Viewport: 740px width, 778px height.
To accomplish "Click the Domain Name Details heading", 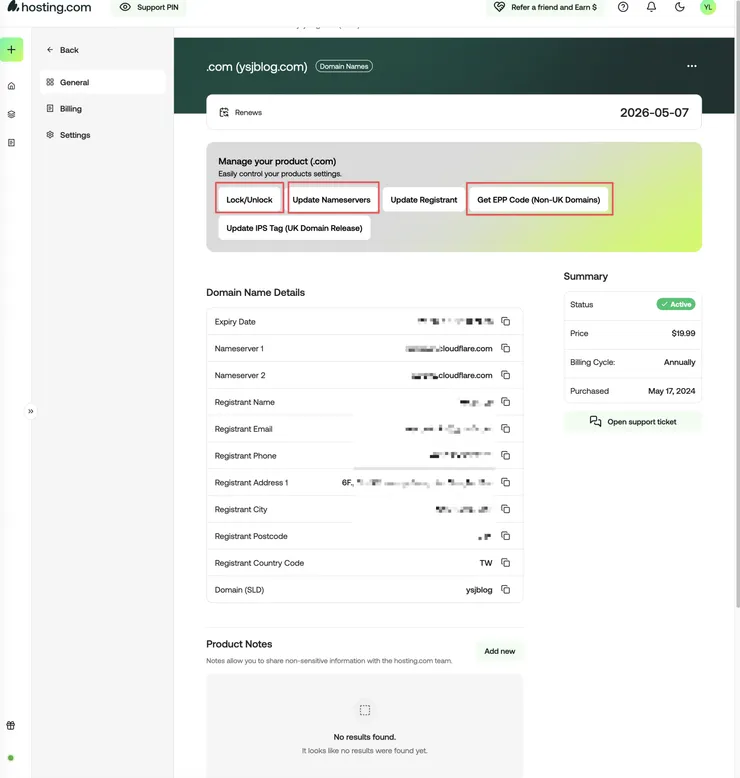I will 256,293.
